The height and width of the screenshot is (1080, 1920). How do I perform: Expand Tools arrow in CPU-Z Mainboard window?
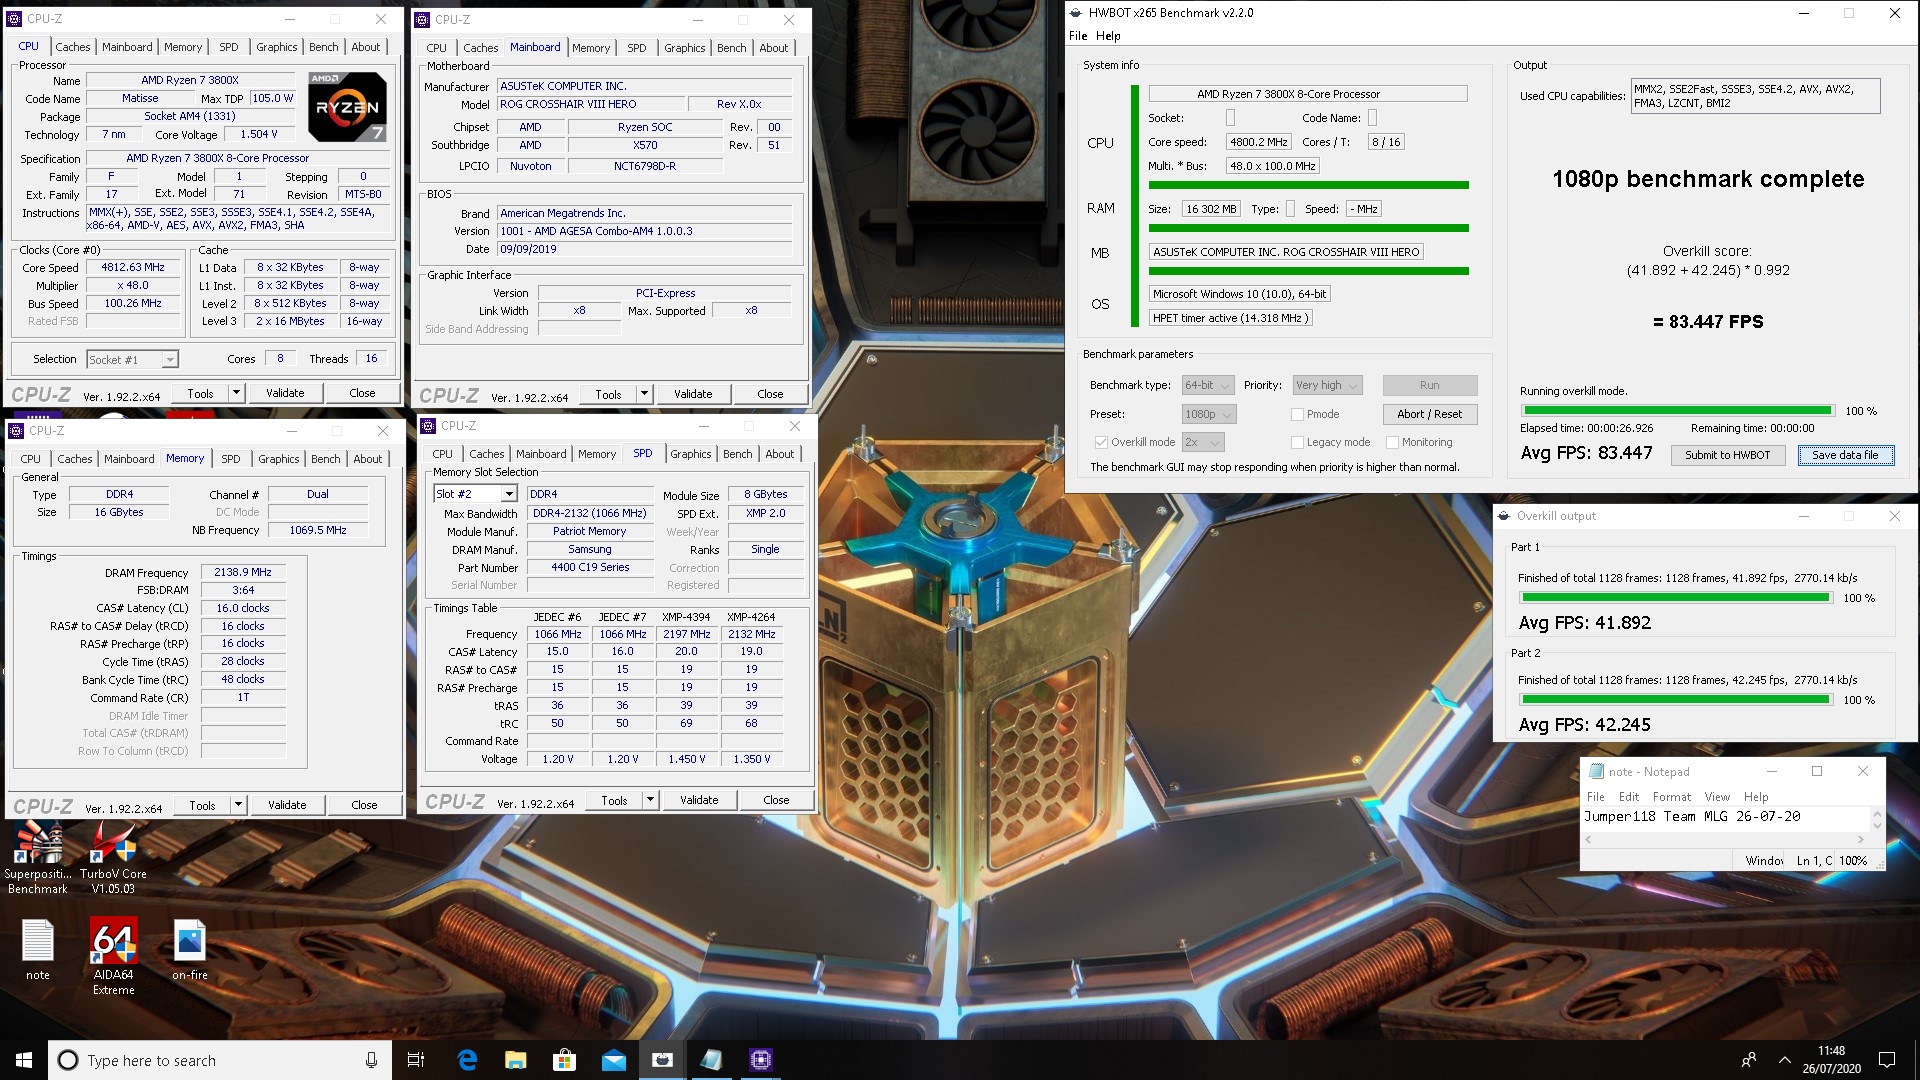tap(645, 394)
